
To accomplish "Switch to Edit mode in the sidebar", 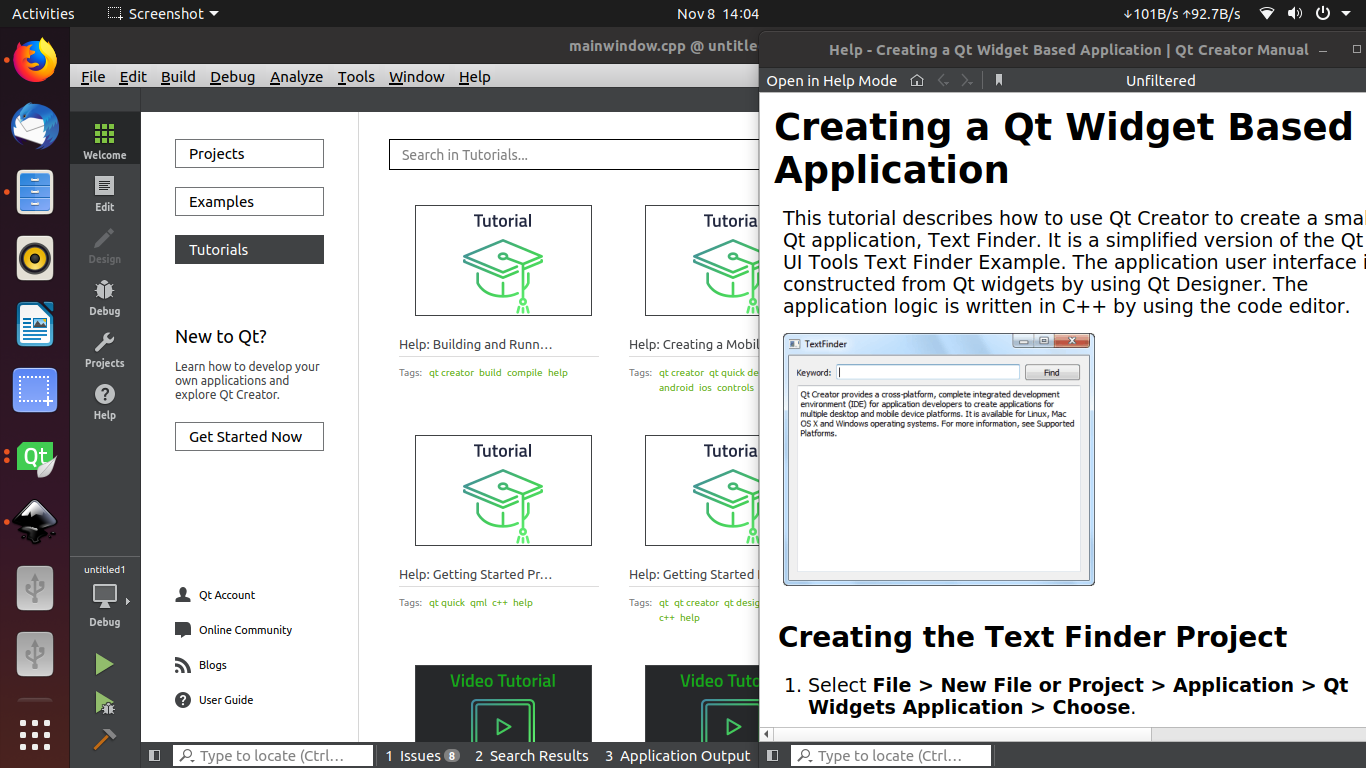I will click(x=104, y=192).
